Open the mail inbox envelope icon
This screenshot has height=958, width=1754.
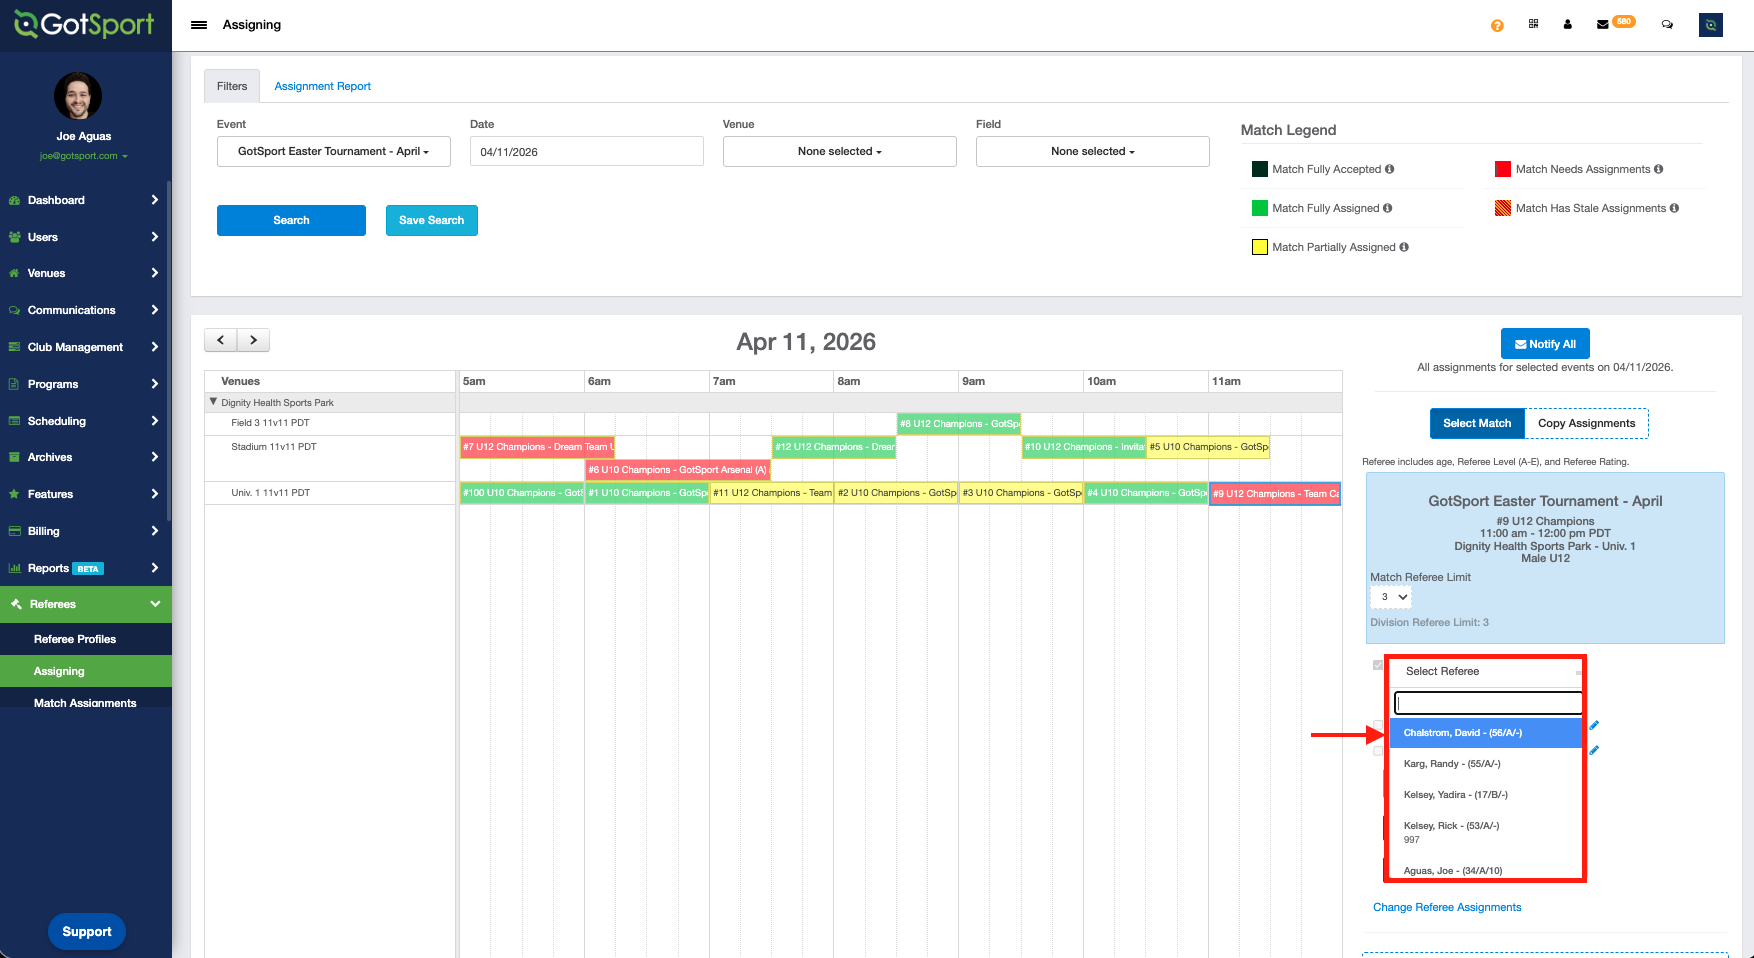pyautogui.click(x=1603, y=25)
